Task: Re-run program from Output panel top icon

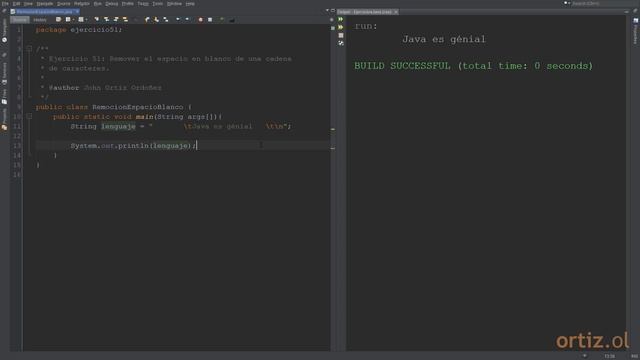Action: pyautogui.click(x=340, y=19)
